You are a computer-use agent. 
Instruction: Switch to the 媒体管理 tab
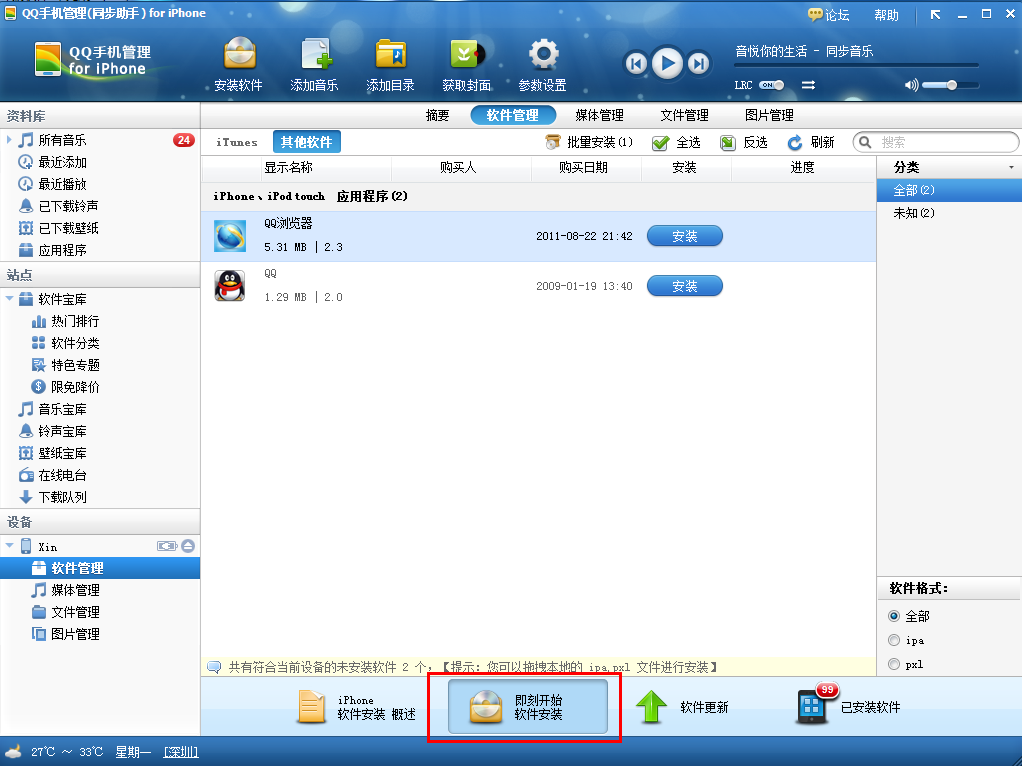coord(599,115)
